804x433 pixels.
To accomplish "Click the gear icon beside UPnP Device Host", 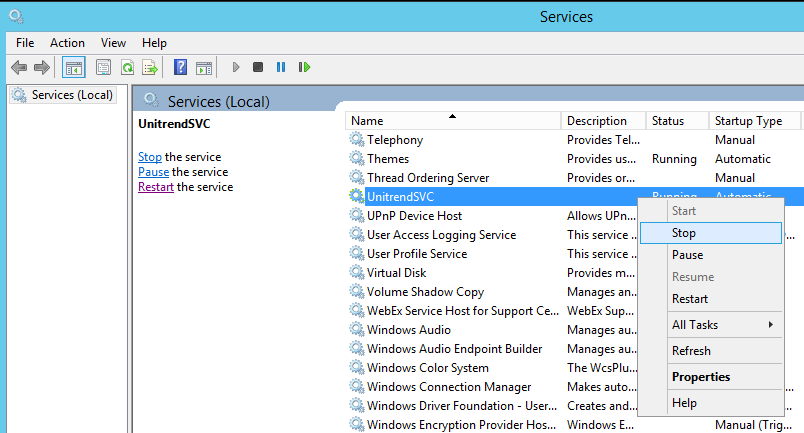I will 357,215.
